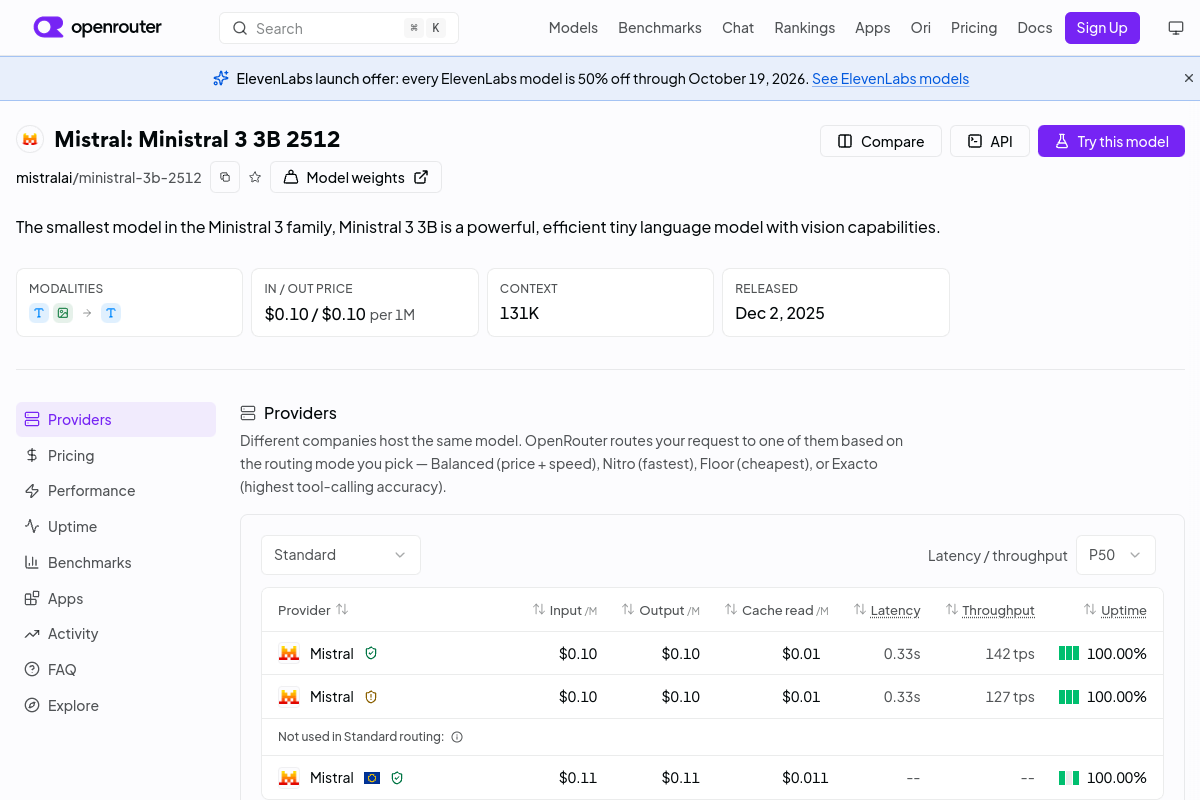The height and width of the screenshot is (800, 1200).
Task: Open the P50 percentile dropdown
Action: pos(1116,555)
